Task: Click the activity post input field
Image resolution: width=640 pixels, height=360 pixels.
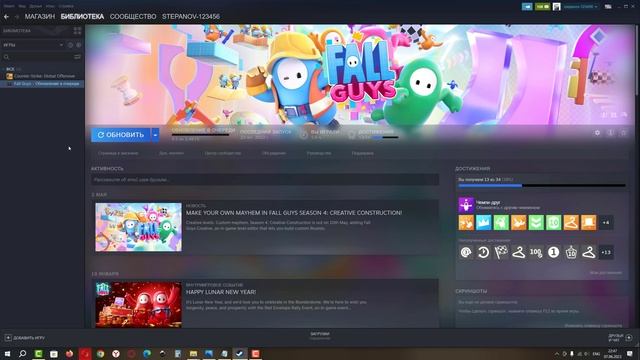Action: [x=265, y=180]
